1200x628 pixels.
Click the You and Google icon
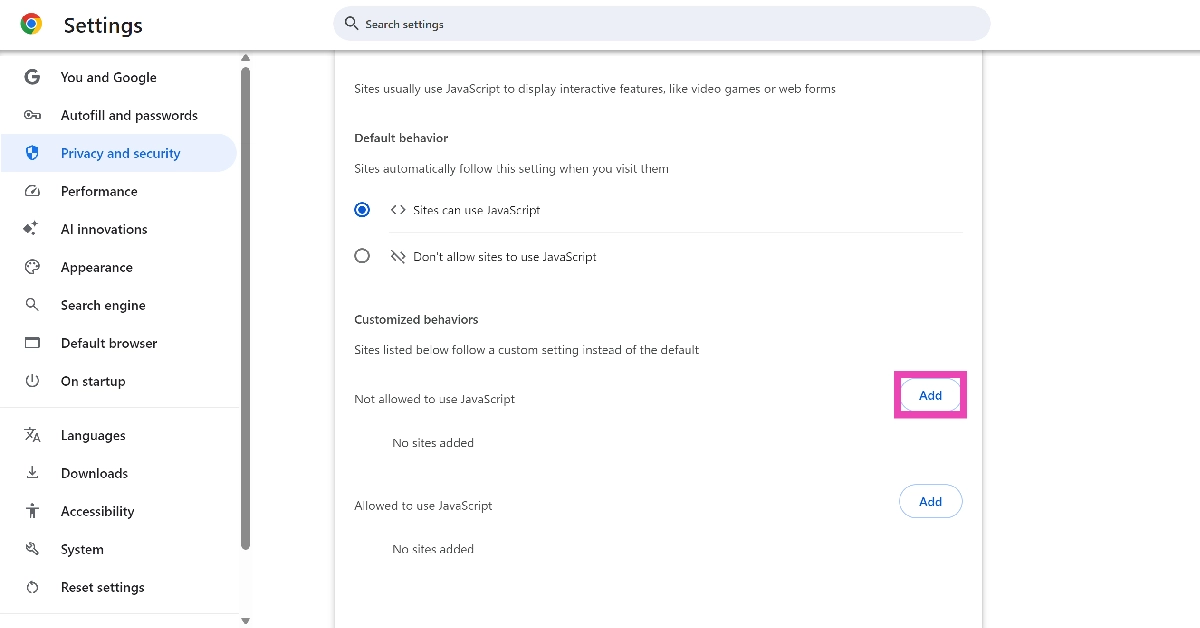32,77
